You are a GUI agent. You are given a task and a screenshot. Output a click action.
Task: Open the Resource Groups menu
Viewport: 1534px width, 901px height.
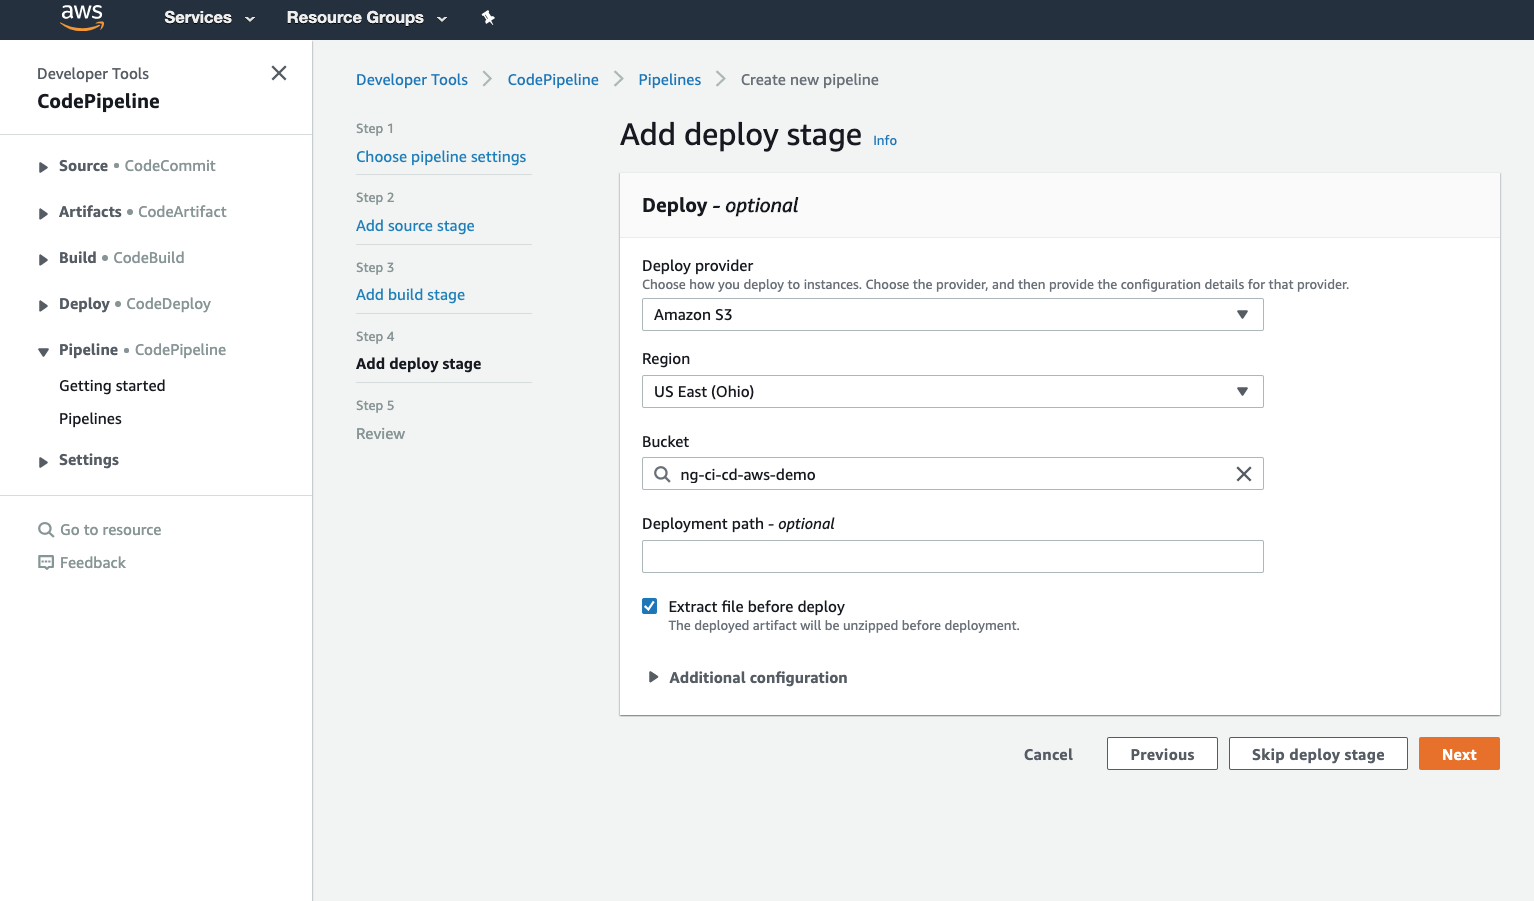tap(366, 17)
